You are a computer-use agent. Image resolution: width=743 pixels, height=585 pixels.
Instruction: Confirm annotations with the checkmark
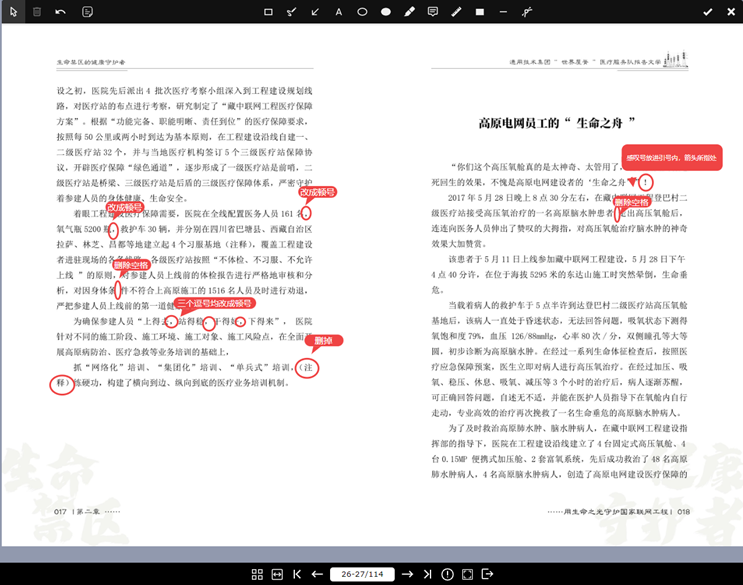[x=707, y=12]
